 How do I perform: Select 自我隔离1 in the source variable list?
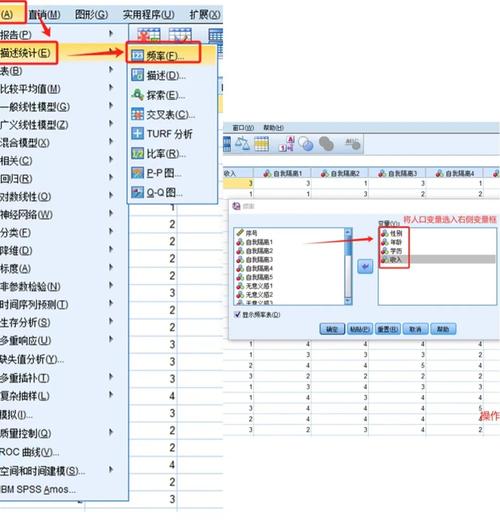(255, 242)
